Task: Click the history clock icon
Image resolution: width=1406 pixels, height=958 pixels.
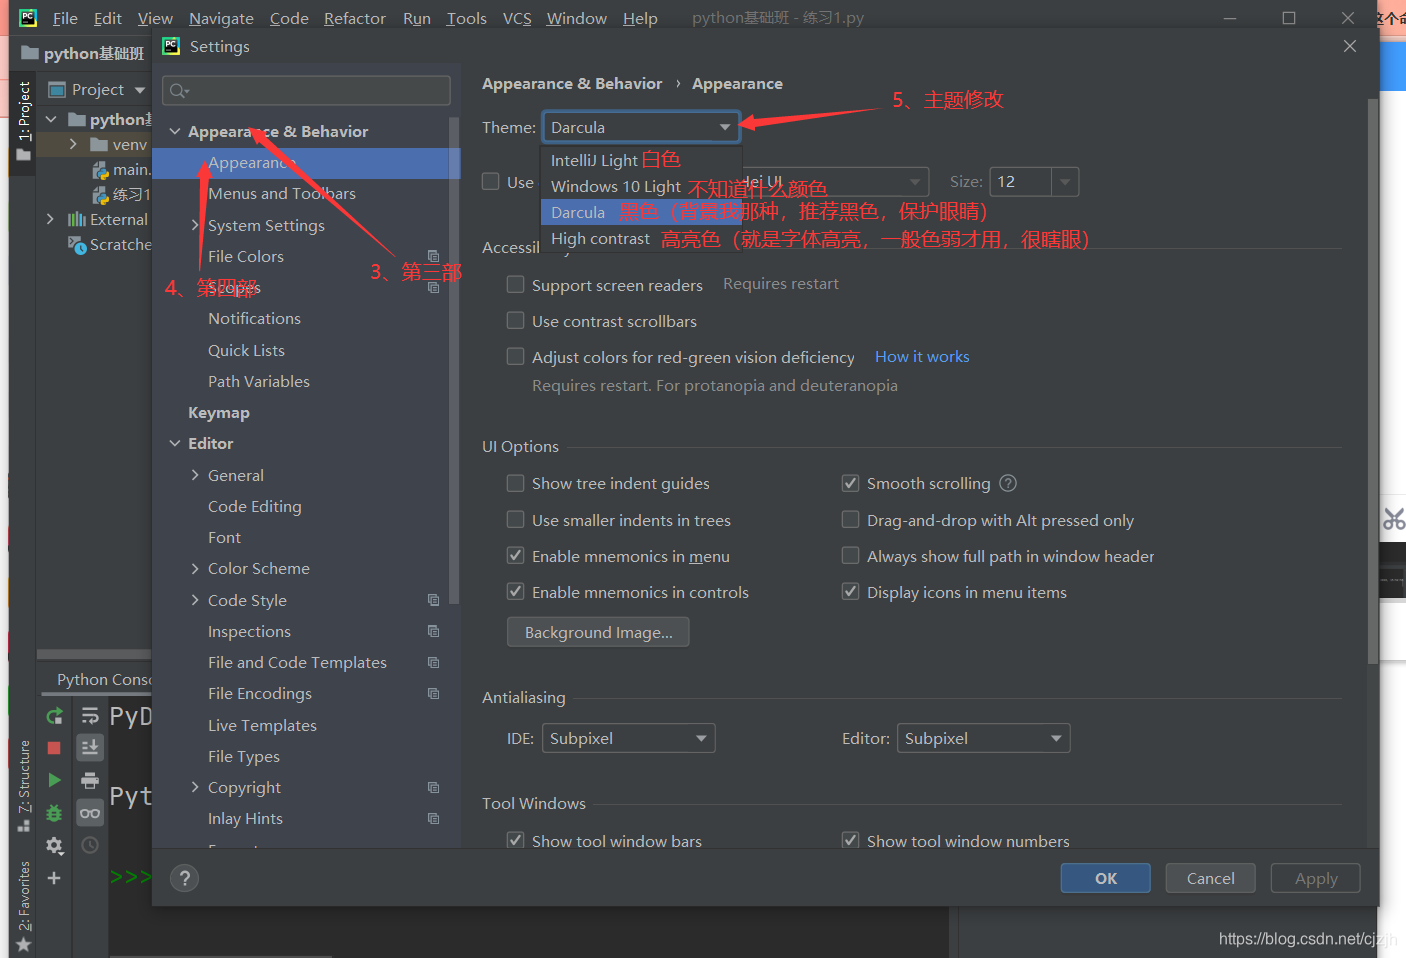Action: (x=90, y=846)
